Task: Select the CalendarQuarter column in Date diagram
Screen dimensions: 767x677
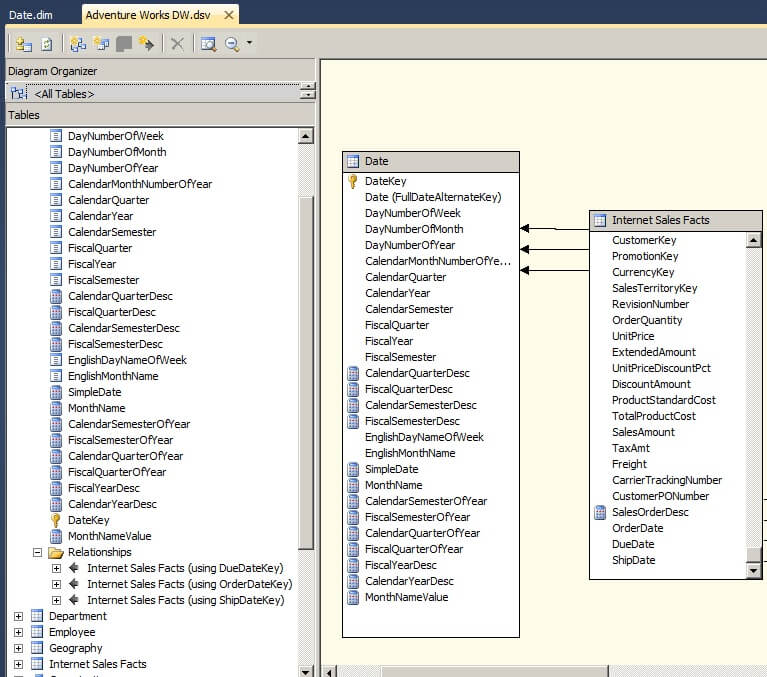Action: point(405,277)
